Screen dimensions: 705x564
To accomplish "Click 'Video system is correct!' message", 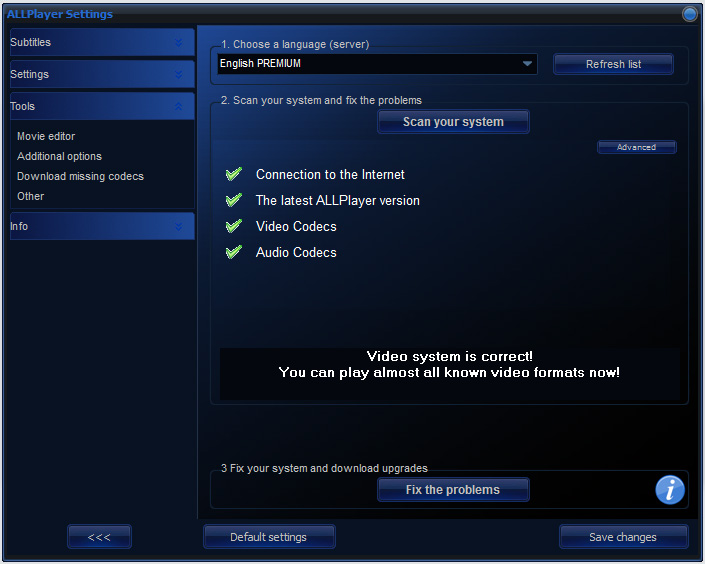I will [x=450, y=357].
